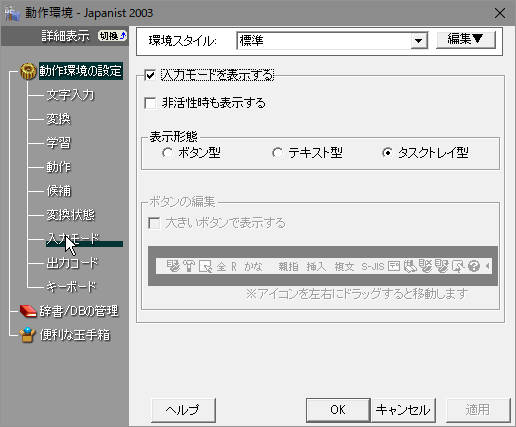516x427 pixels.
Task: Click the 親指 indicator in button strip
Action: point(288,267)
